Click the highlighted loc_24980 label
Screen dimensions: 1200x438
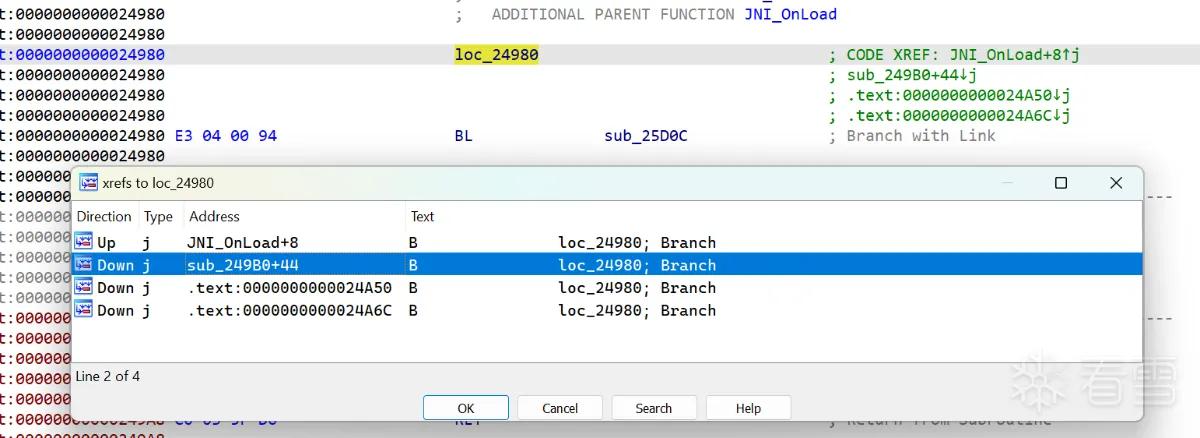[x=496, y=55]
